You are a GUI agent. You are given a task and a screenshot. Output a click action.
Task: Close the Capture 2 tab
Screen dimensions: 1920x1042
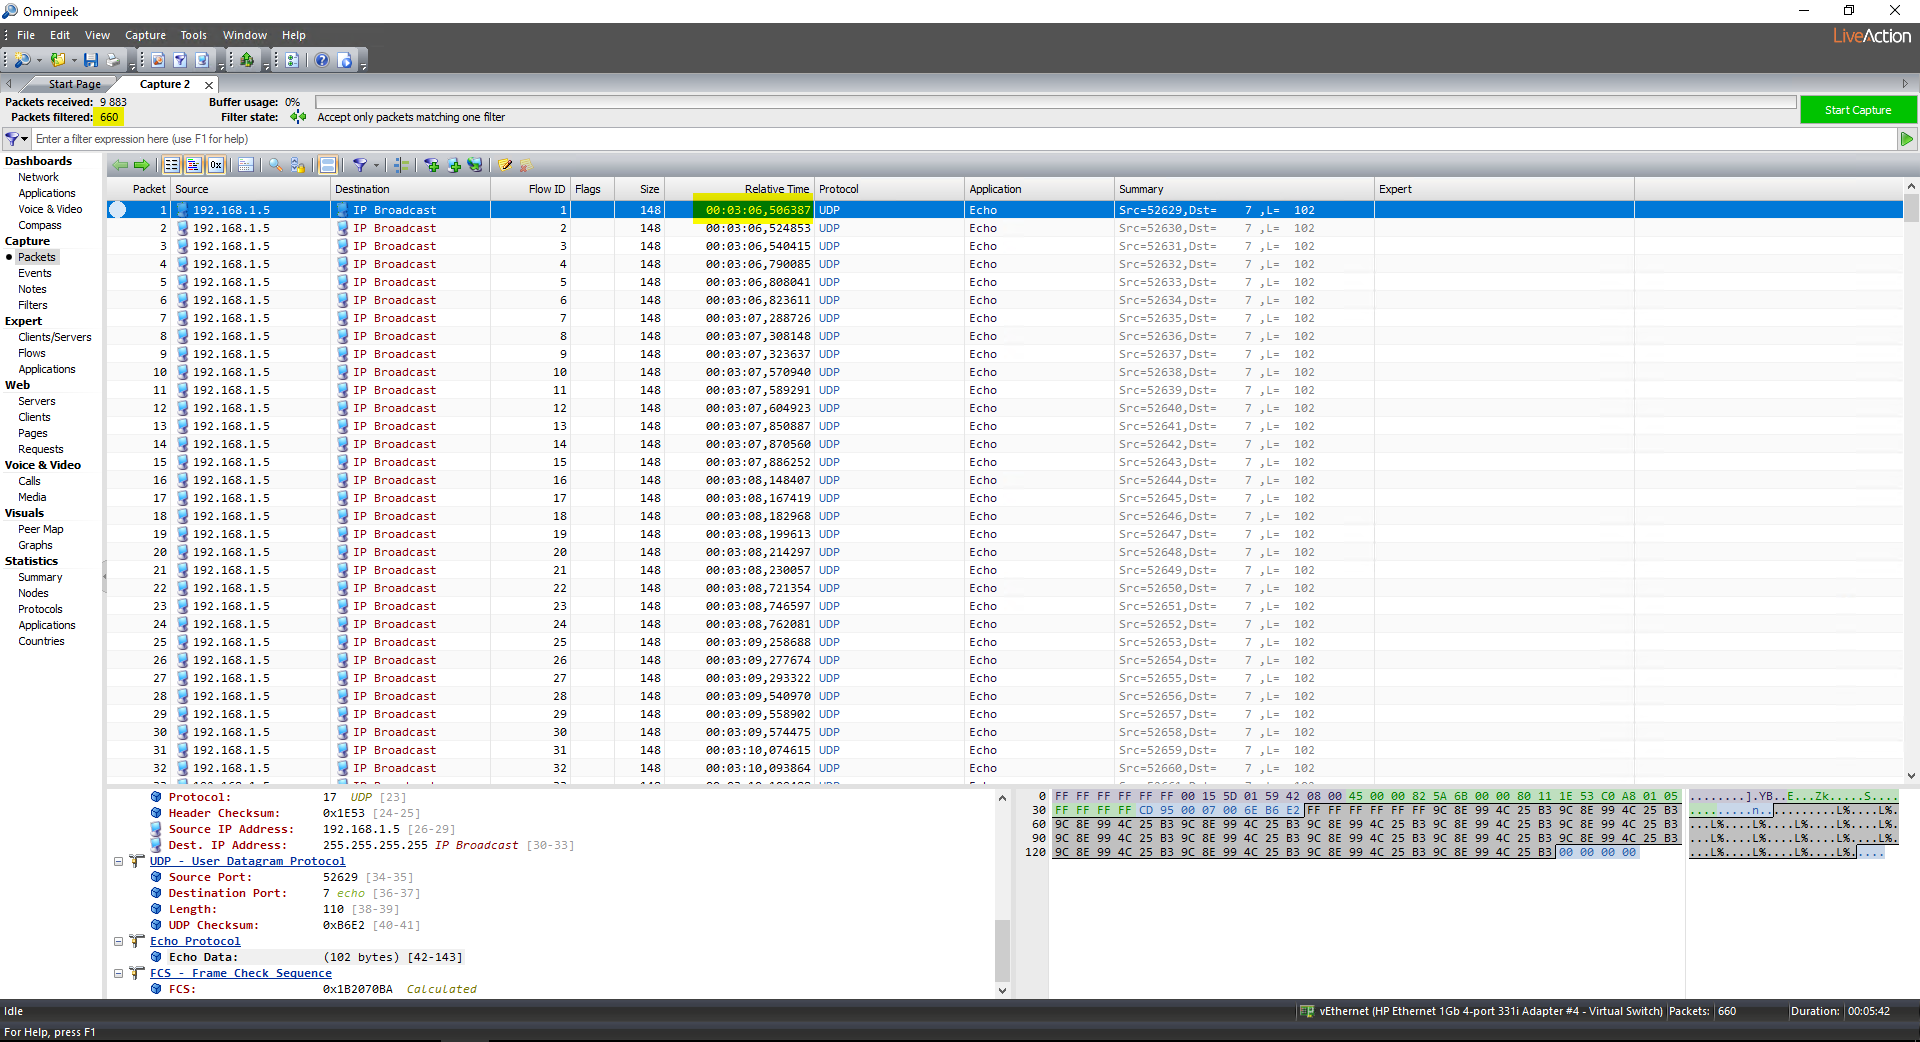208,85
